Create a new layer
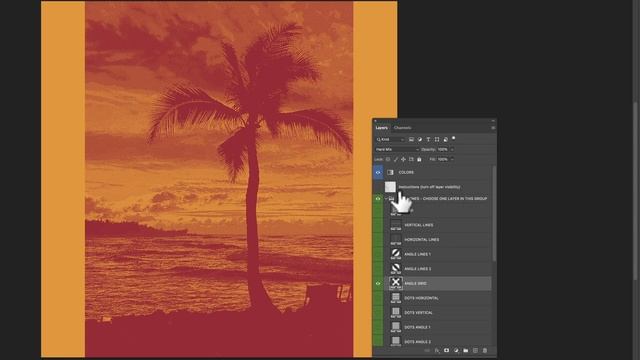 (x=475, y=351)
